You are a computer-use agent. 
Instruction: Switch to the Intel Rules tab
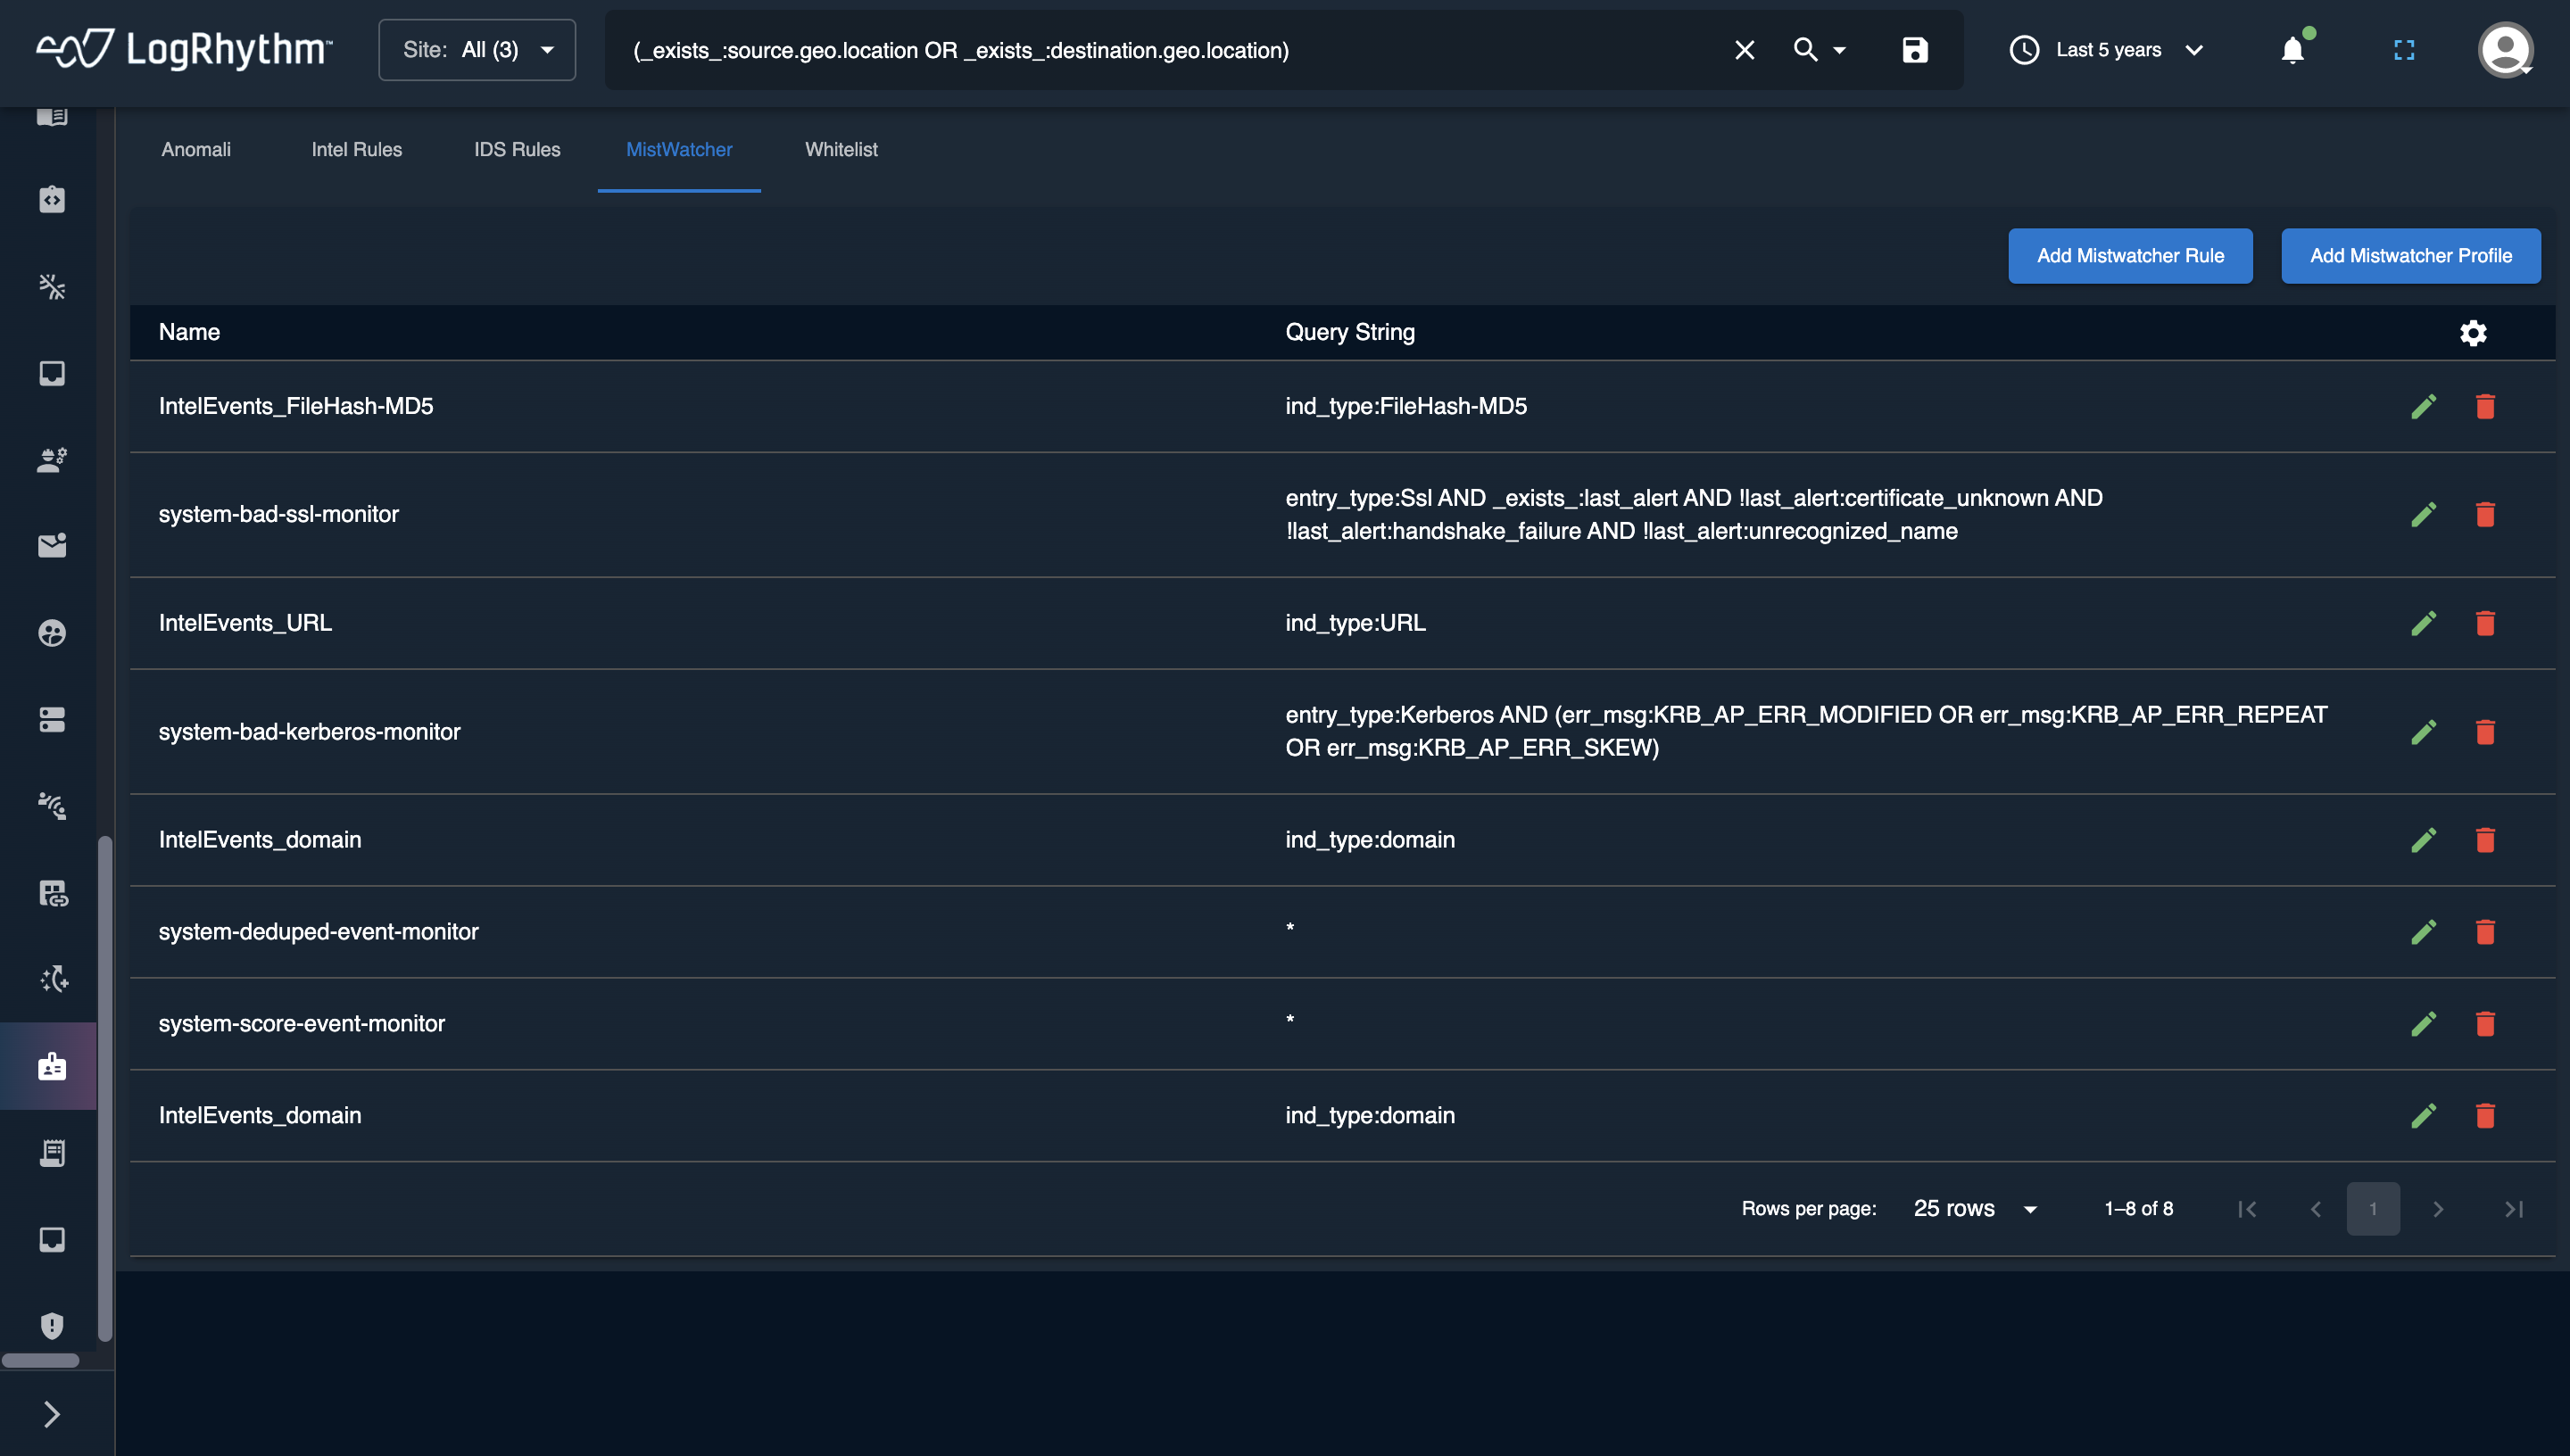(x=356, y=150)
